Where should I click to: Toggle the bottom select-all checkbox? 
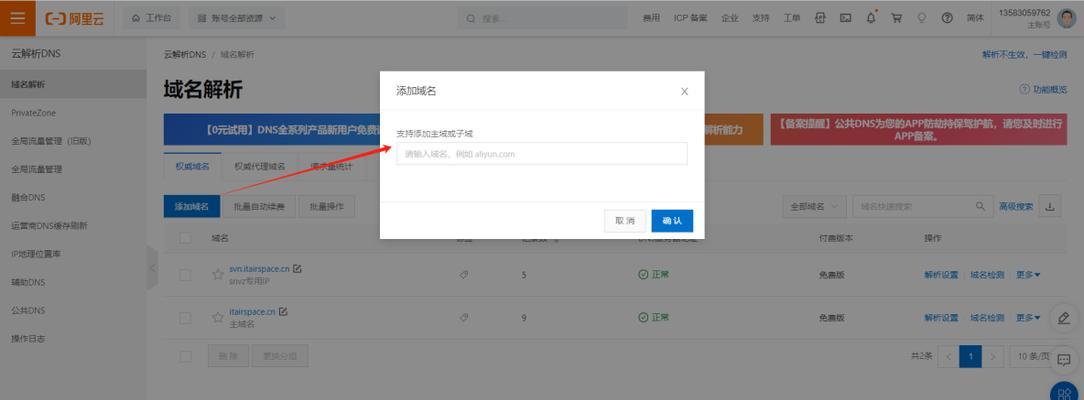[185, 356]
